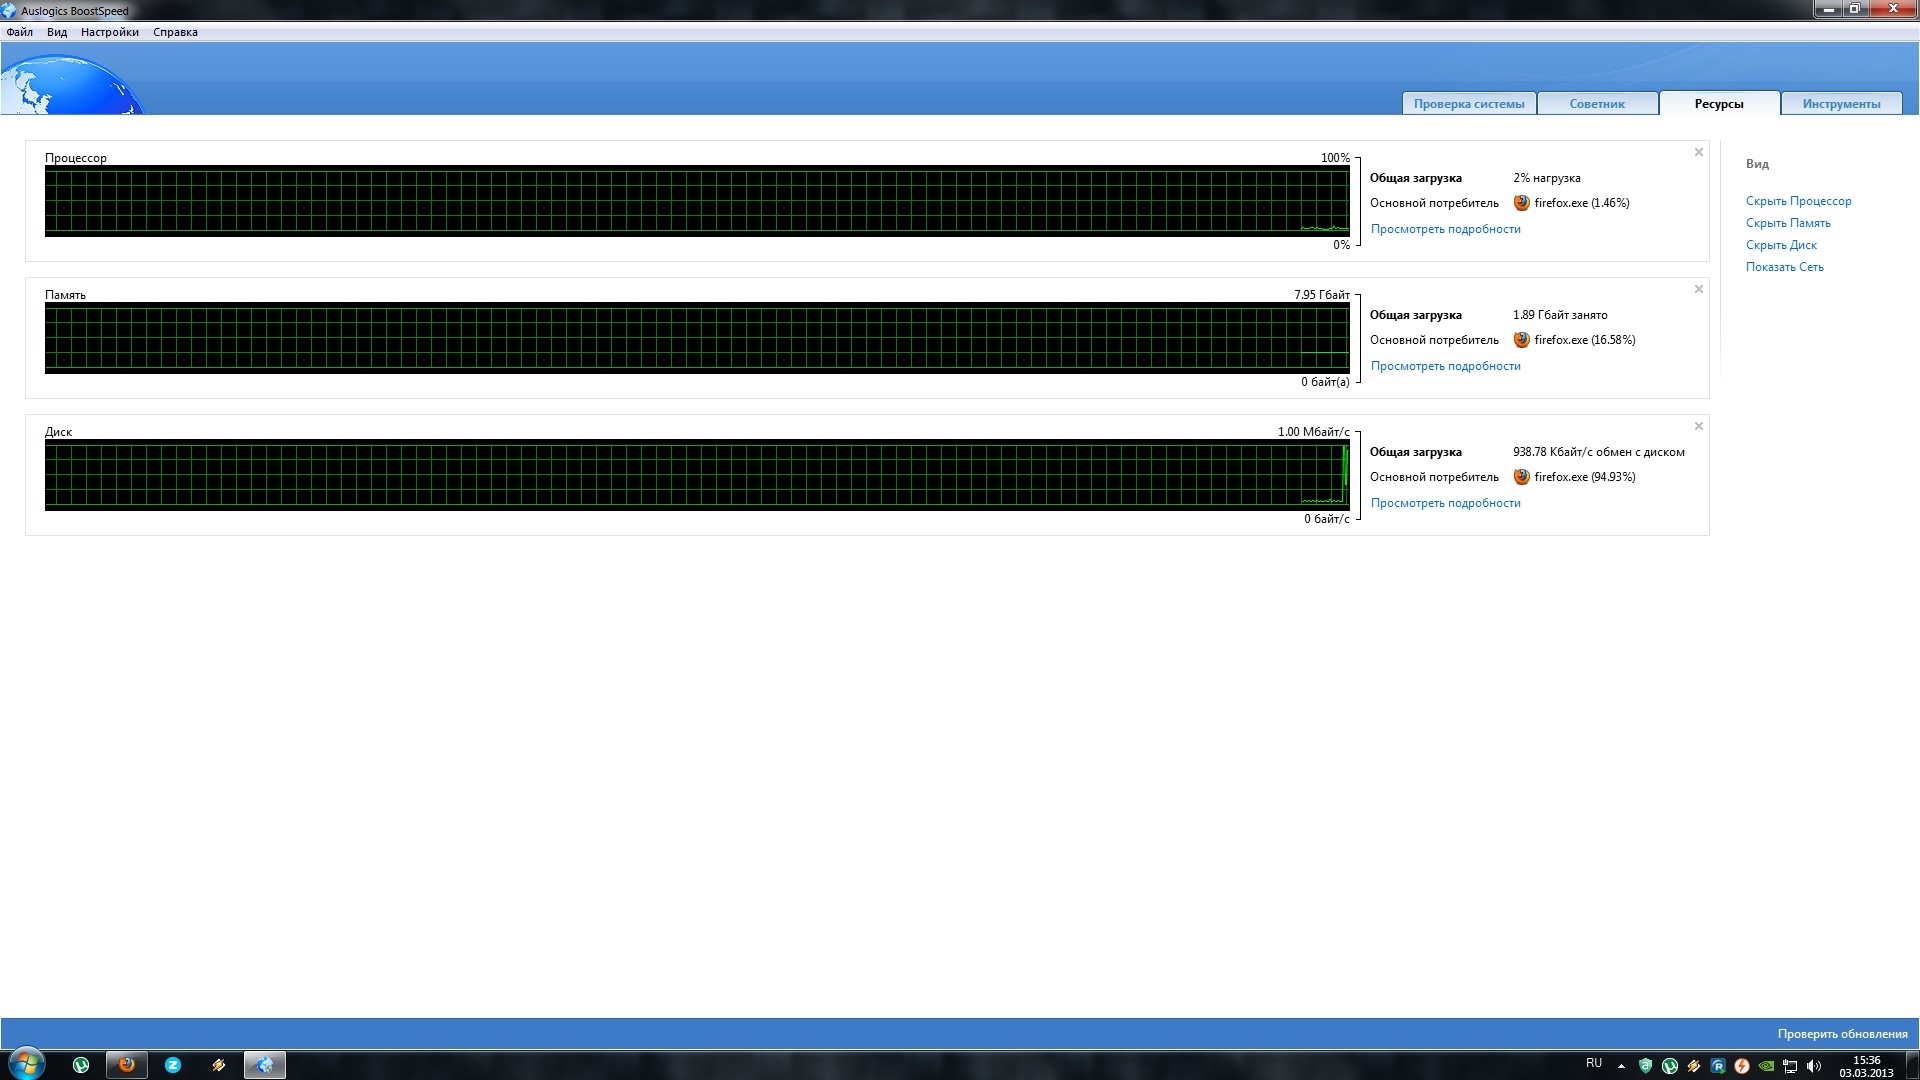Switch to the Инструменты tab

tap(1840, 104)
